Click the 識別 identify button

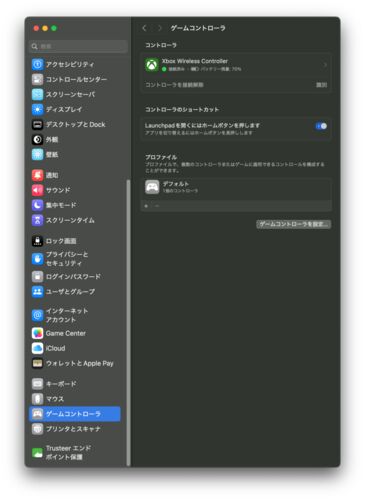pos(321,85)
